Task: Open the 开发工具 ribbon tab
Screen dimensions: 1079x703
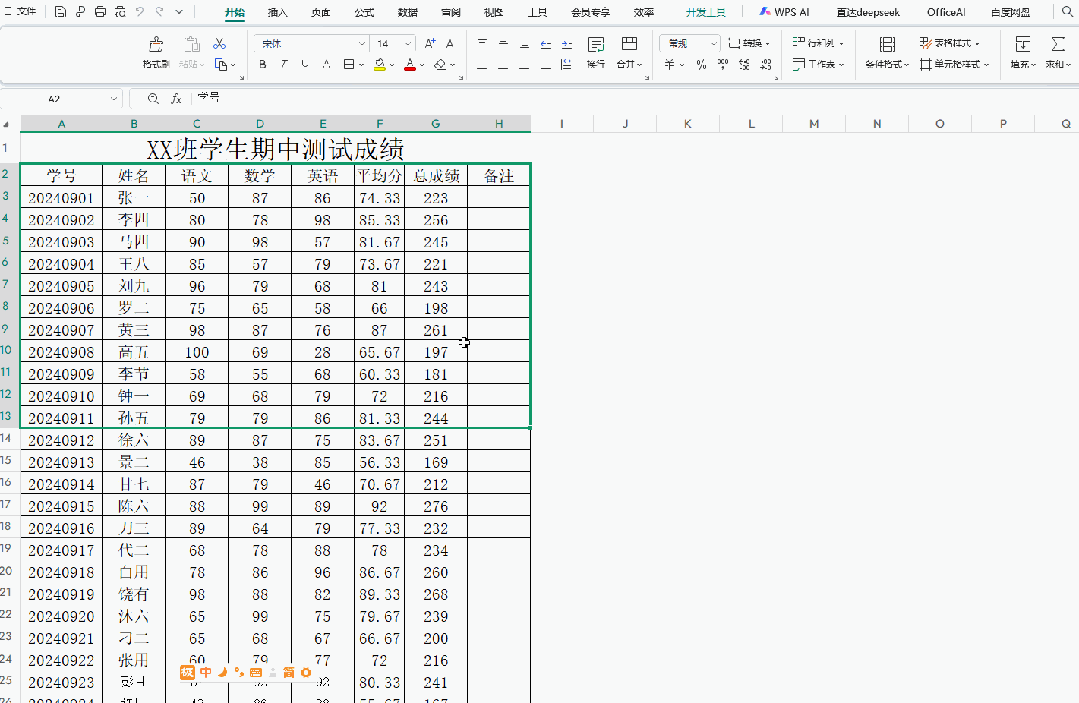Action: coord(705,12)
